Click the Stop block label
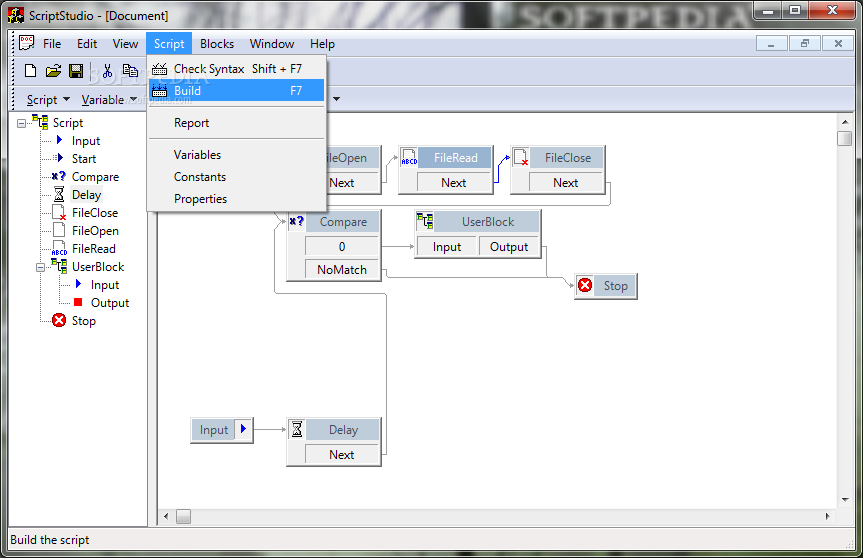This screenshot has height=558, width=863. (615, 285)
